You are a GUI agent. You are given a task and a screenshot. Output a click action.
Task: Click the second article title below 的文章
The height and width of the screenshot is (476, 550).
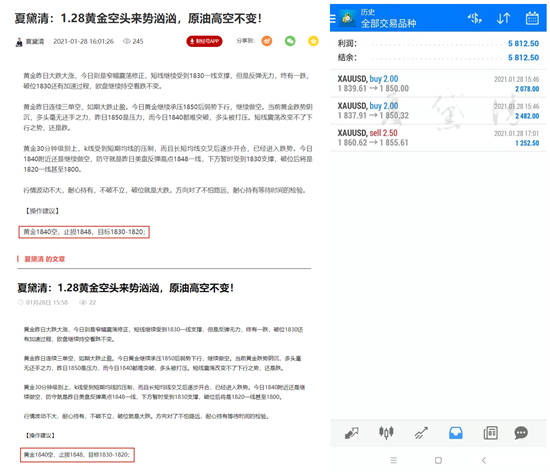tap(126, 288)
